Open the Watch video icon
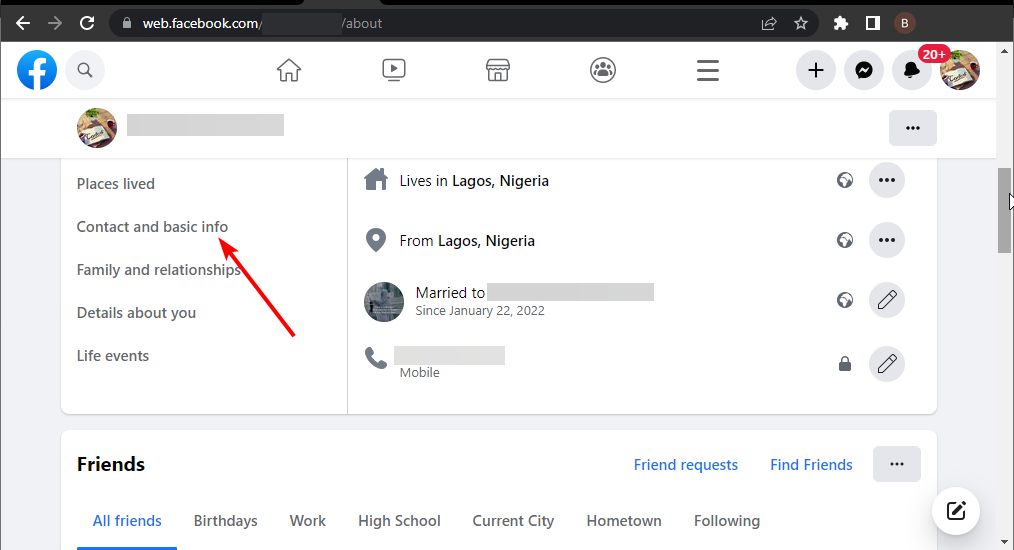This screenshot has width=1014, height=550. point(394,70)
